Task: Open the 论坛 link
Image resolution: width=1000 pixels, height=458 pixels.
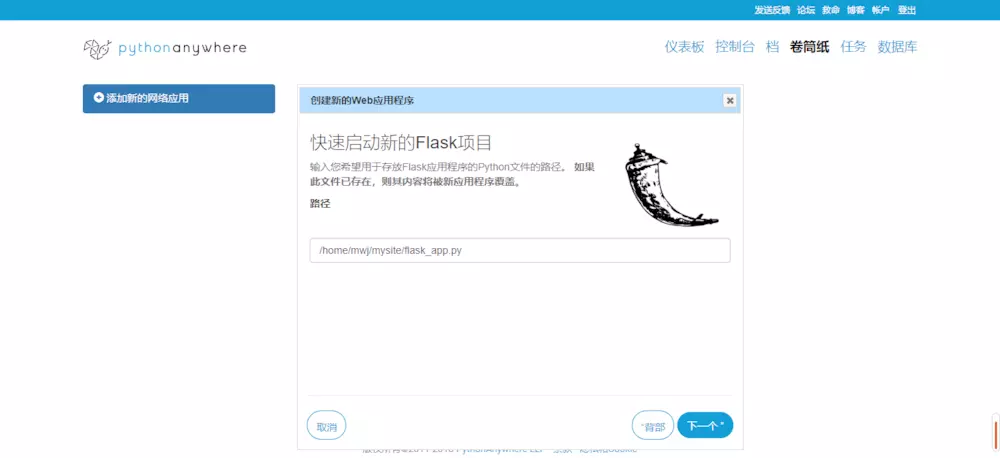Action: pos(805,10)
